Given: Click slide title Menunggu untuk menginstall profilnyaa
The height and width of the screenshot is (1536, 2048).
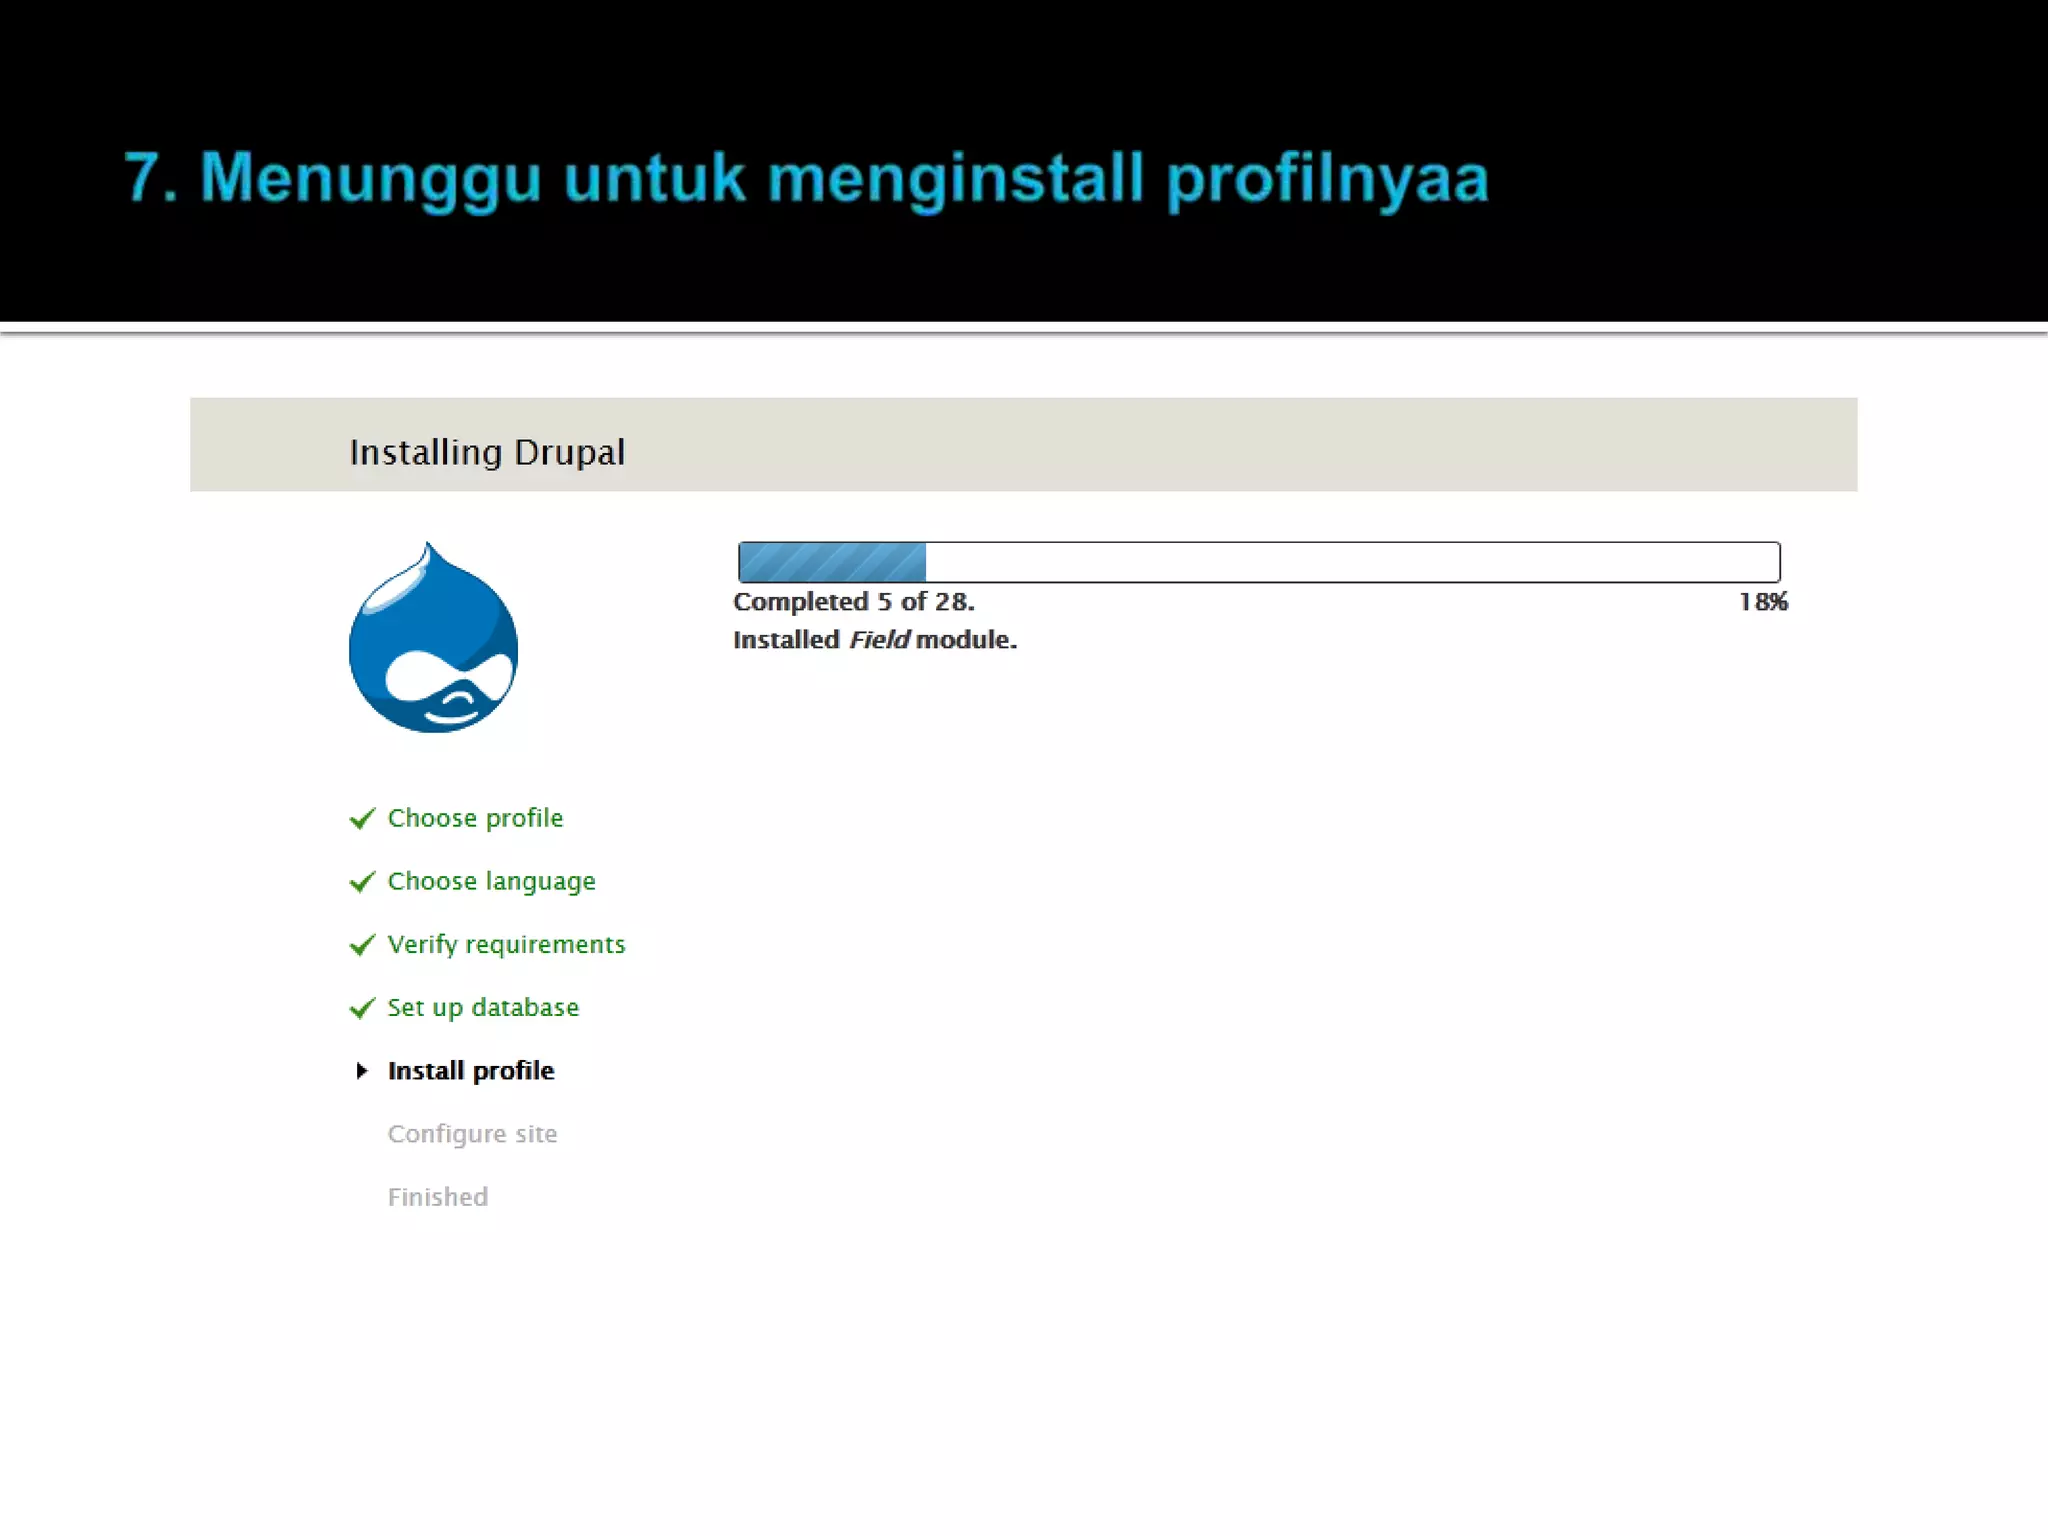Looking at the screenshot, I should (x=806, y=178).
